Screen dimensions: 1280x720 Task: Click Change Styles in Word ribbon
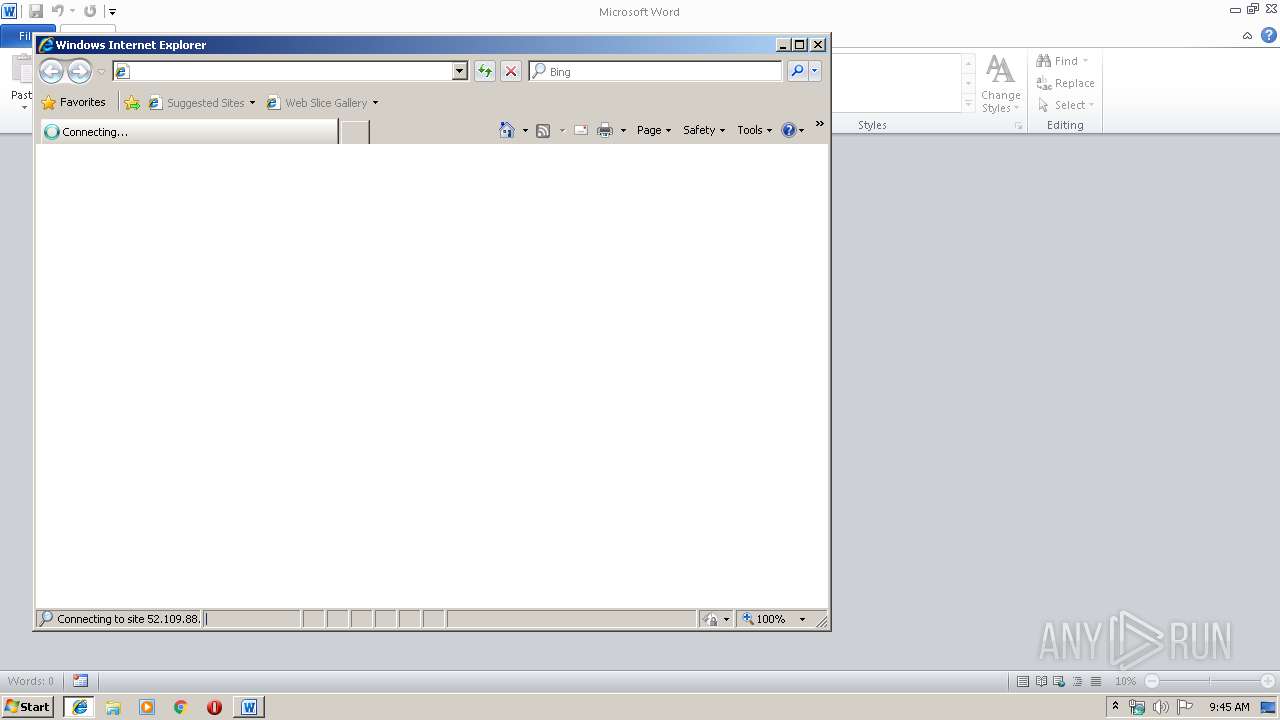click(1000, 84)
